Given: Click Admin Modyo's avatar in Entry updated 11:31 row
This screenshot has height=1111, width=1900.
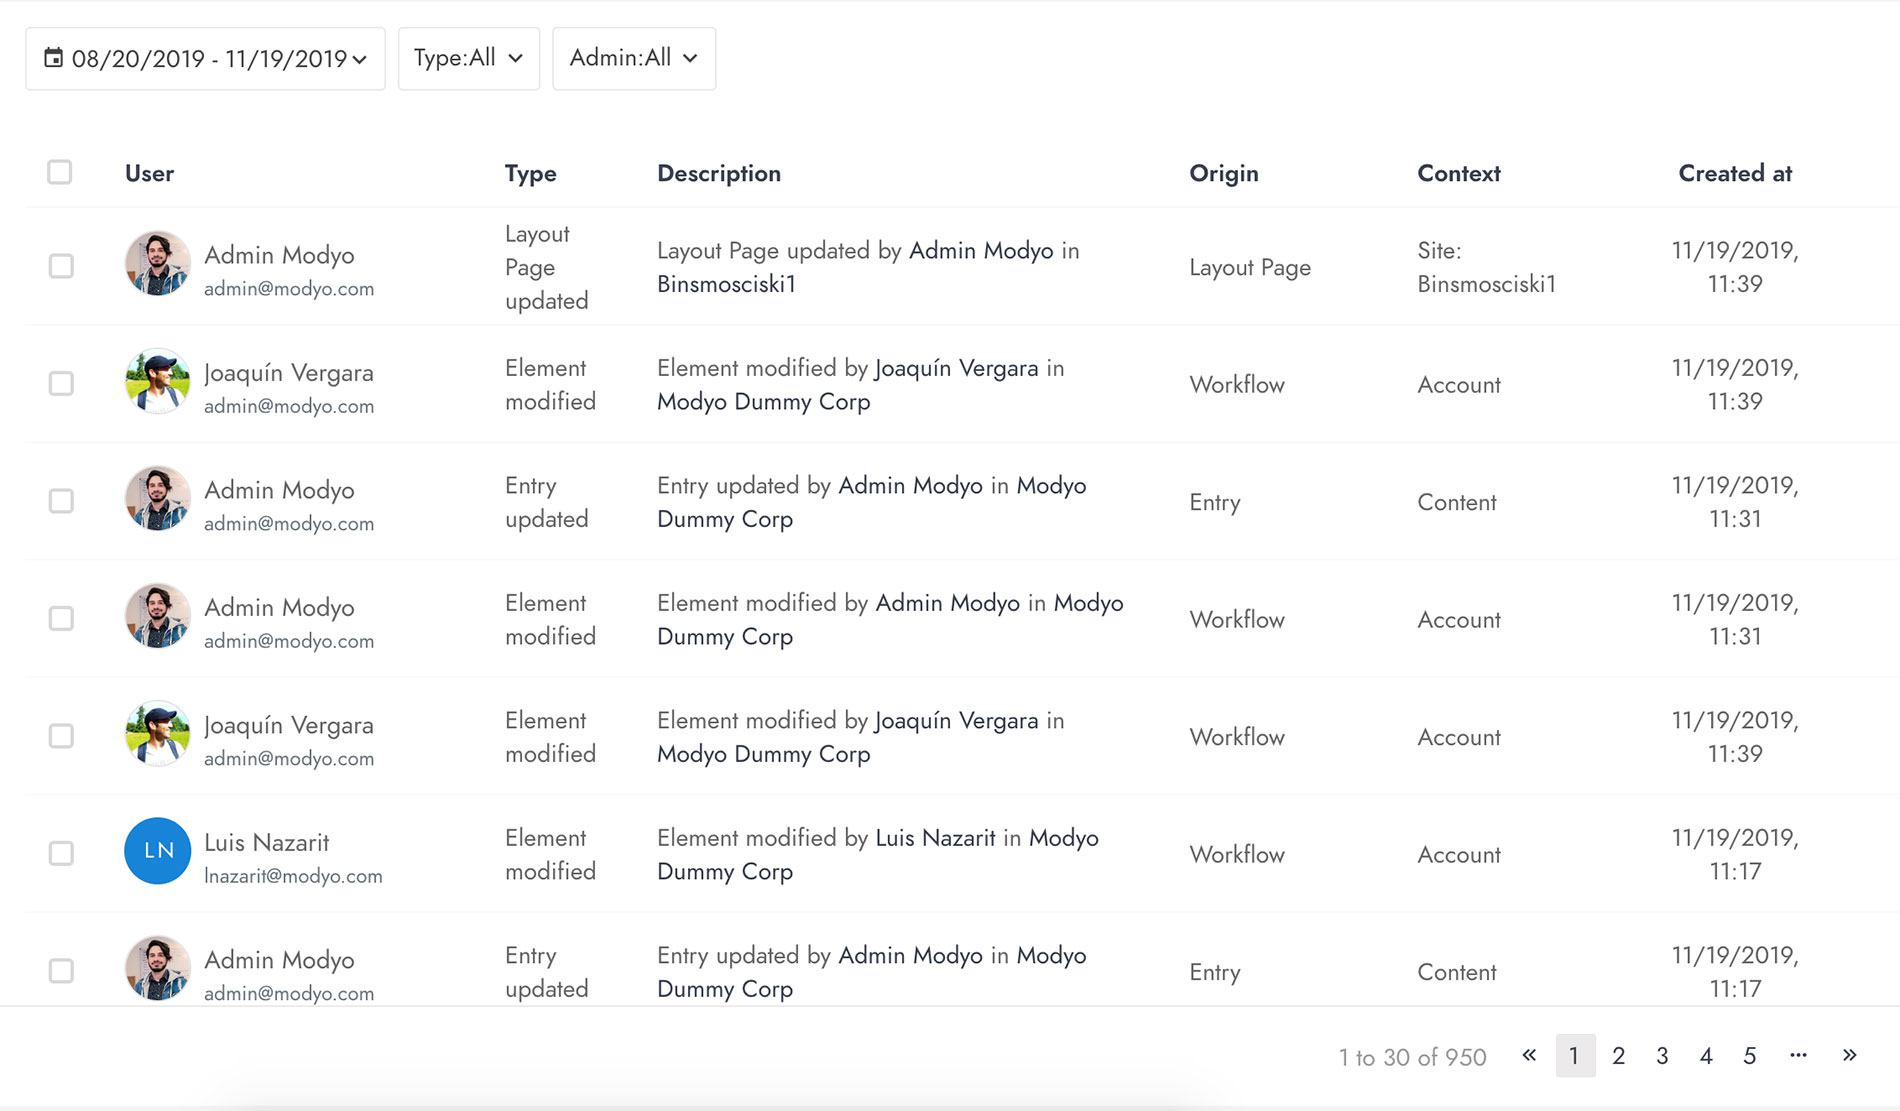Looking at the screenshot, I should click(157, 499).
